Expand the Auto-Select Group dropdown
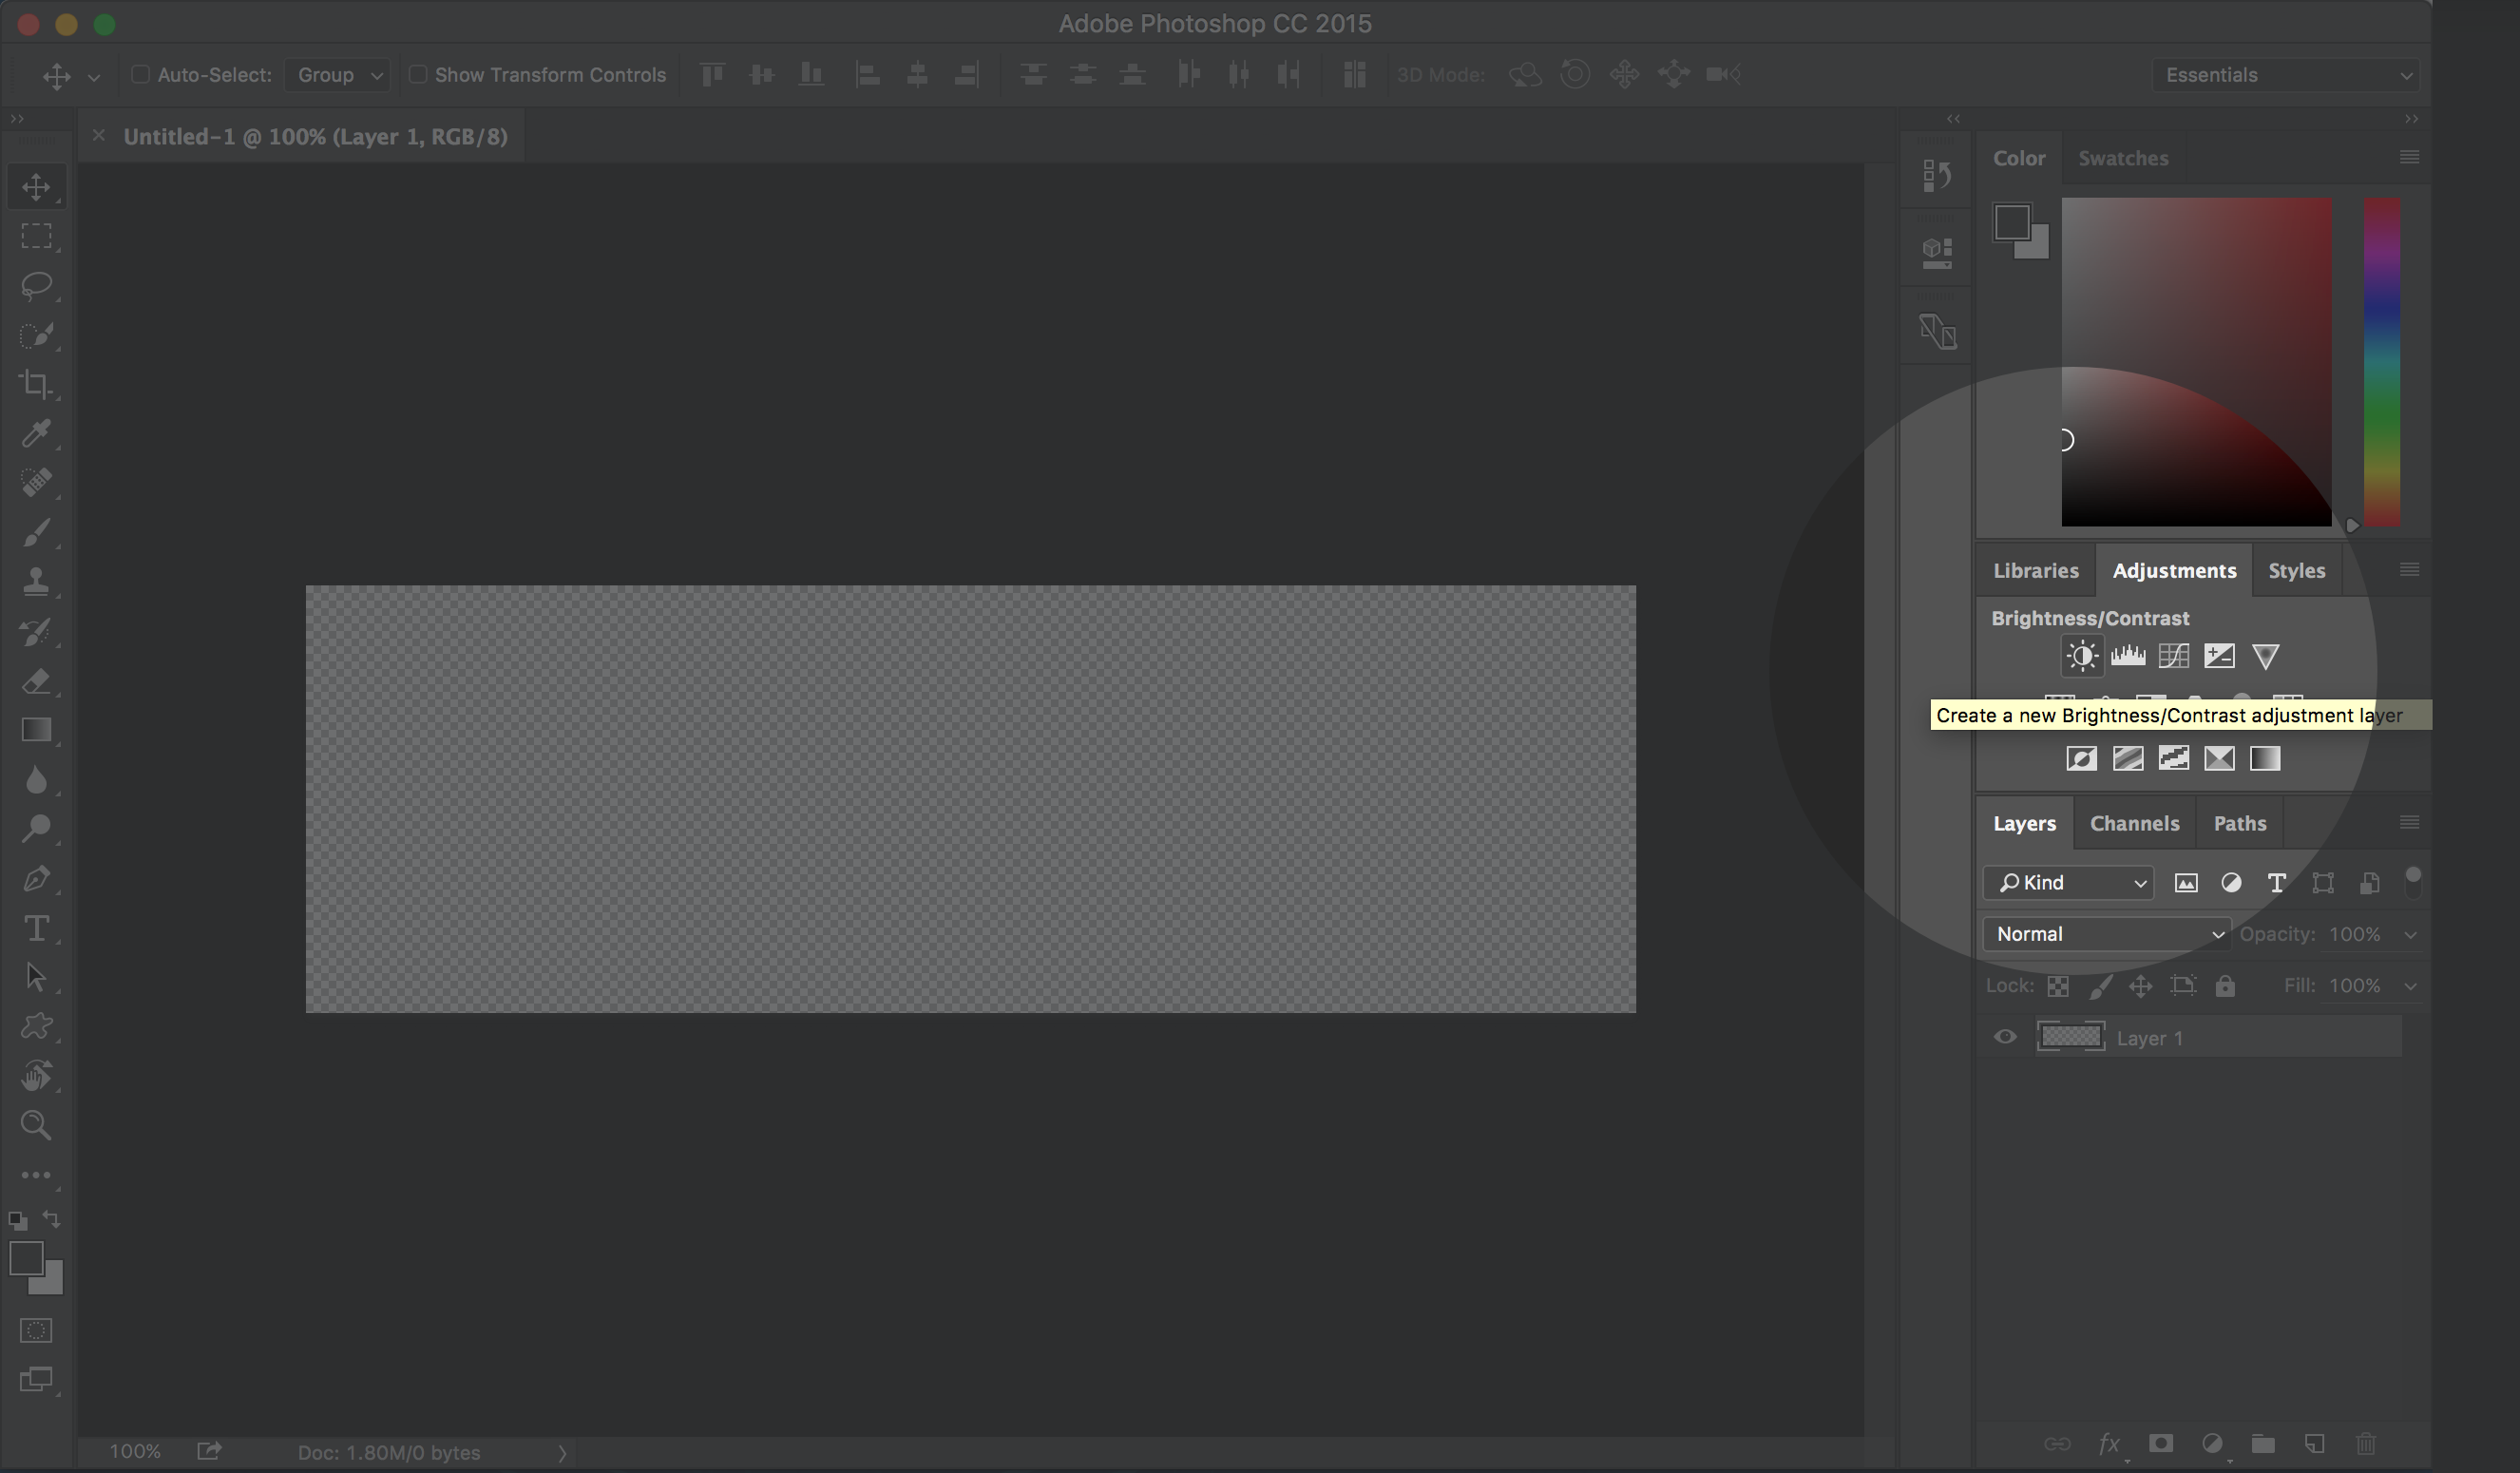 coord(339,75)
